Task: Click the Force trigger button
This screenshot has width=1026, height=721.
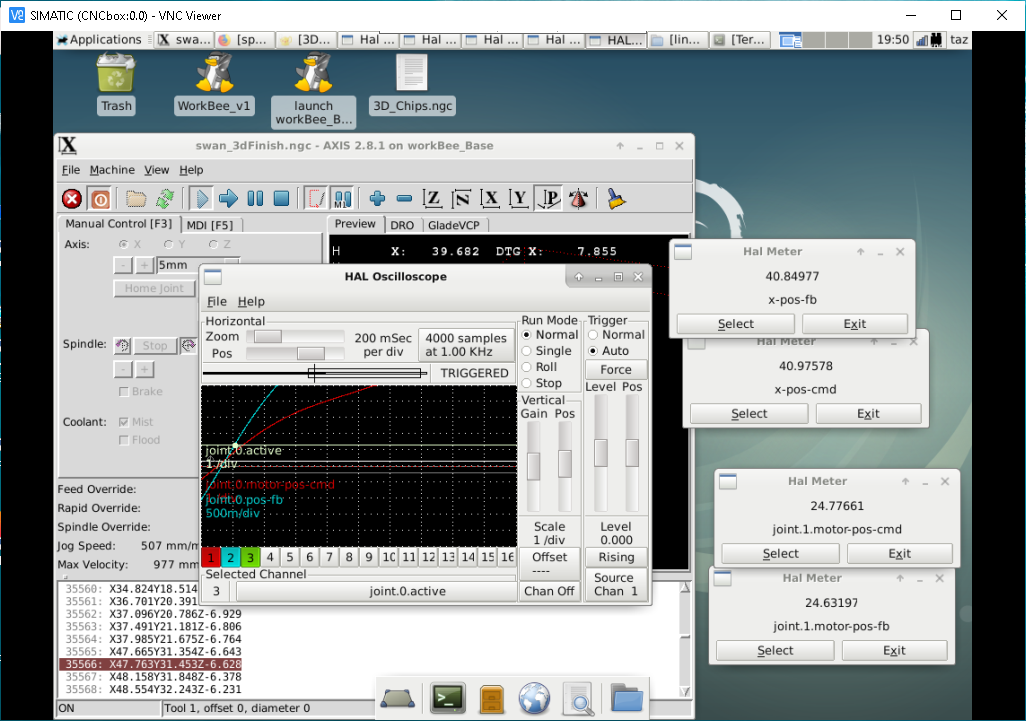Action: tap(616, 370)
